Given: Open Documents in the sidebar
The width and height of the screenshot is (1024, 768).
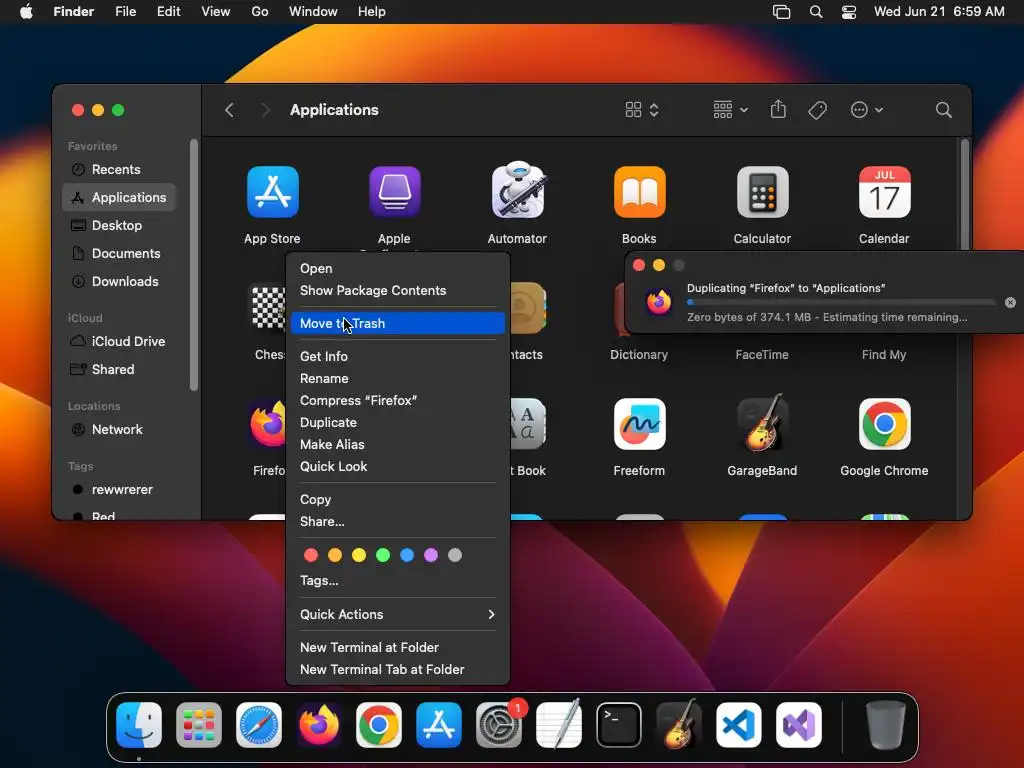Looking at the screenshot, I should (119, 253).
